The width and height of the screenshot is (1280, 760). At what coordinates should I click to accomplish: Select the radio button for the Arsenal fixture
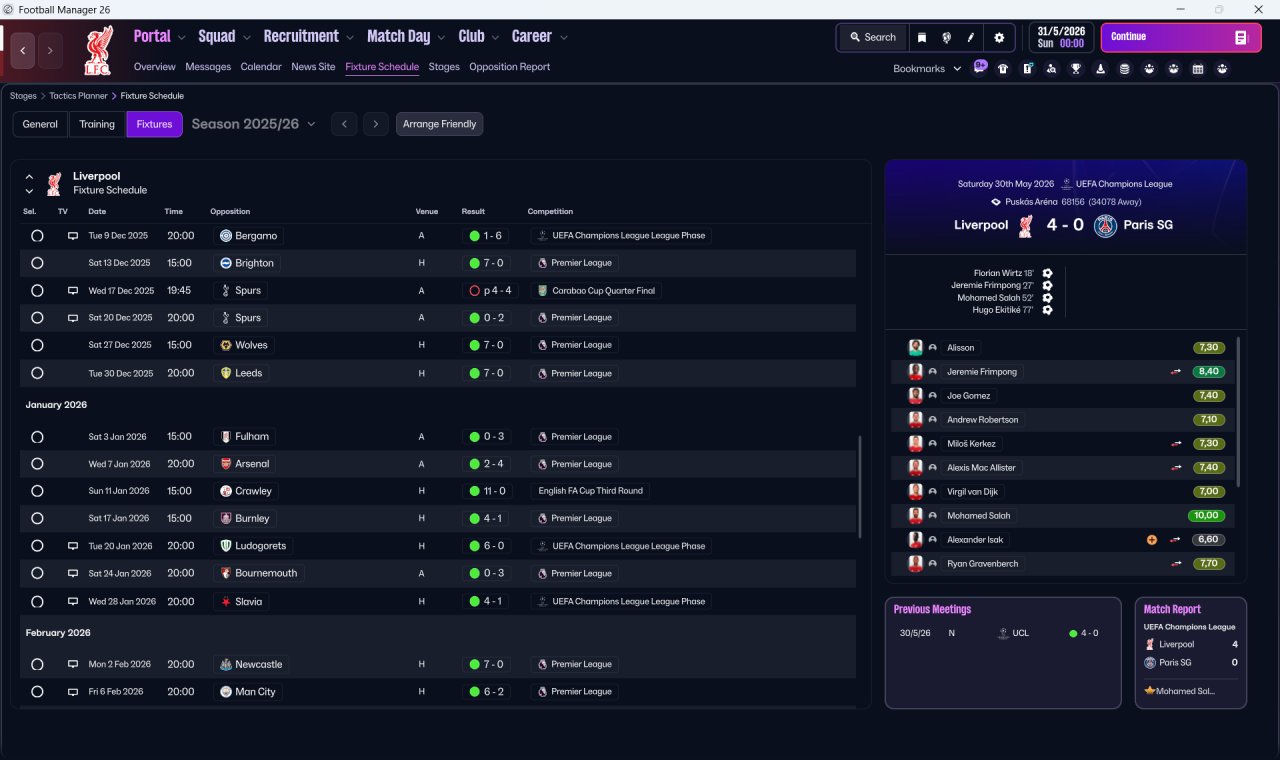coord(37,464)
